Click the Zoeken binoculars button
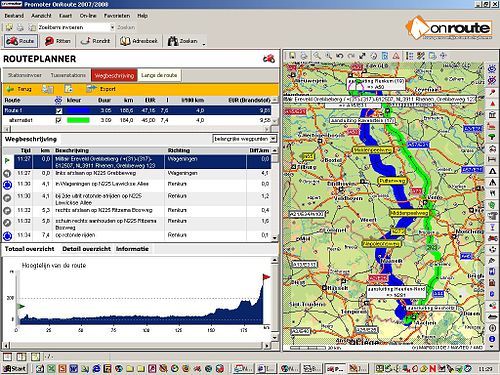The width and height of the screenshot is (500, 375). pyautogui.click(x=183, y=41)
